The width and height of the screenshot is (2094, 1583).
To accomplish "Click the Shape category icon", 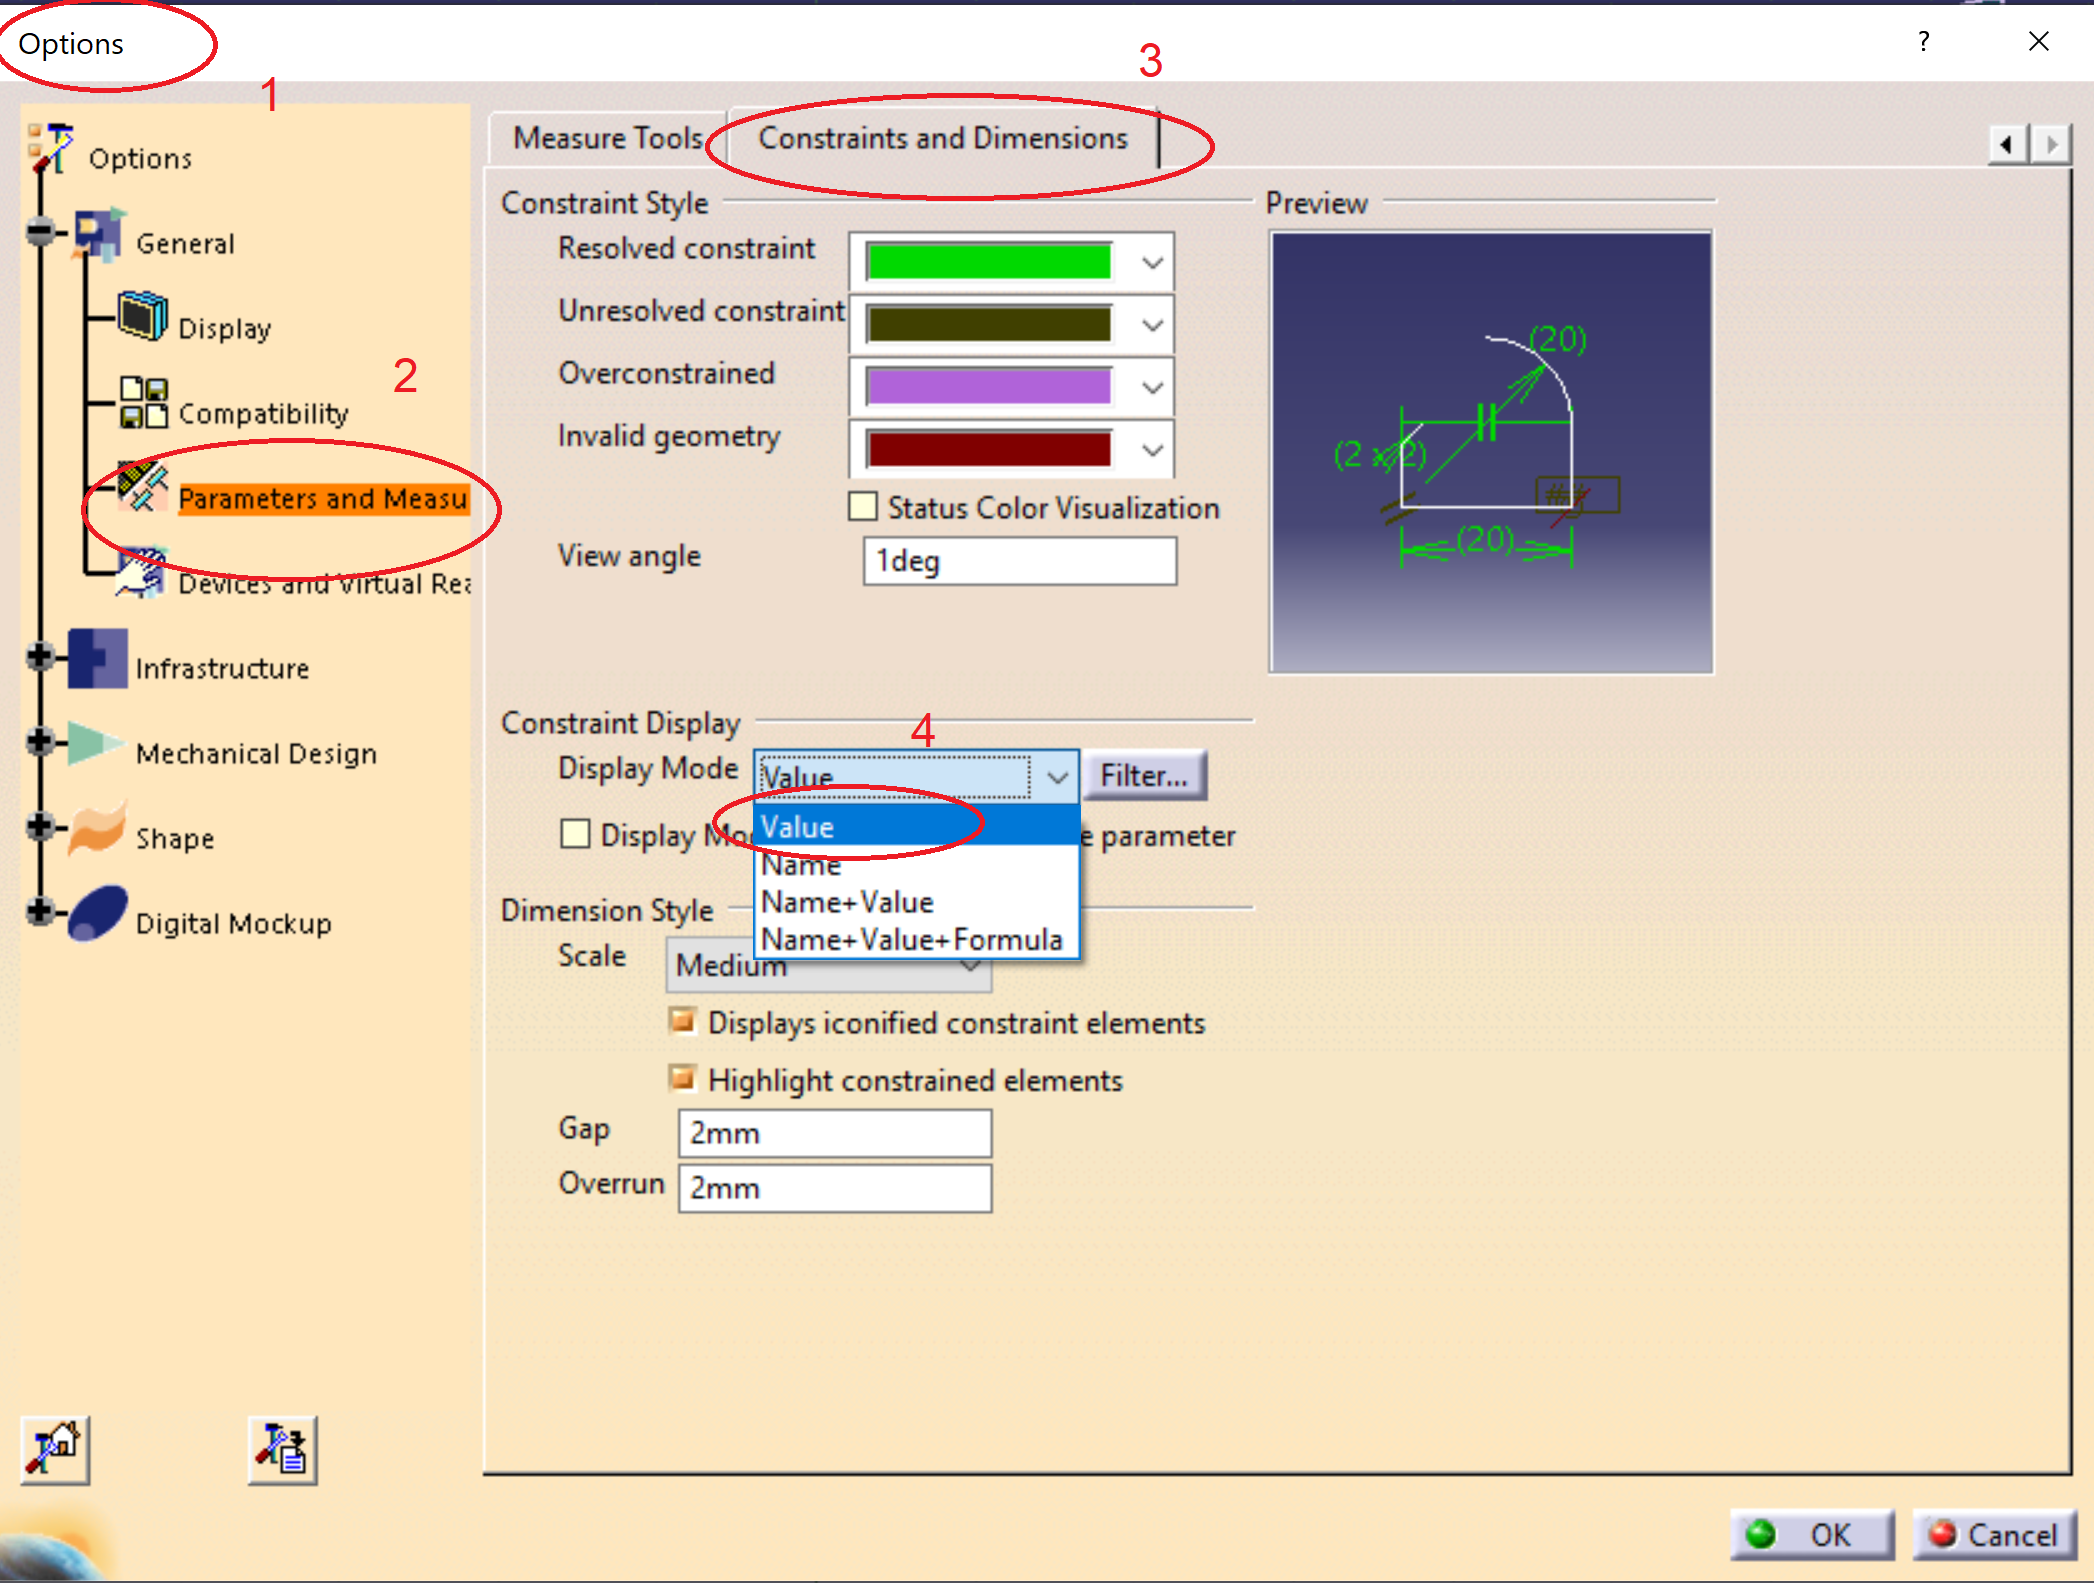I will click(x=97, y=829).
